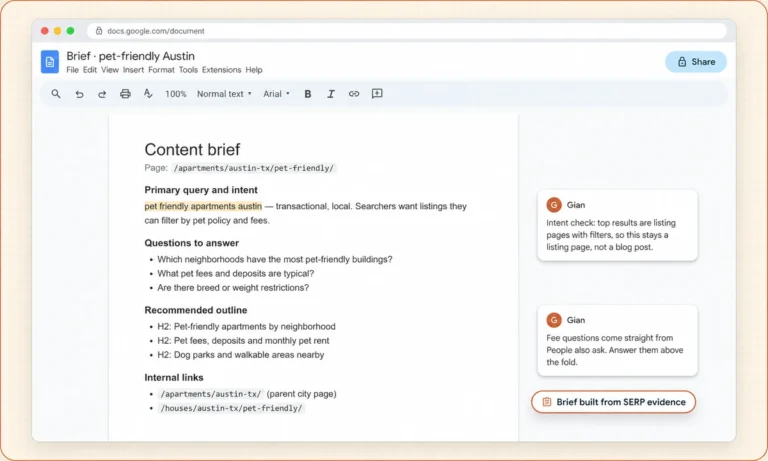This screenshot has width=768, height=461.
Task: Click Gian's avatar in the fee questions comment
Action: [554, 320]
